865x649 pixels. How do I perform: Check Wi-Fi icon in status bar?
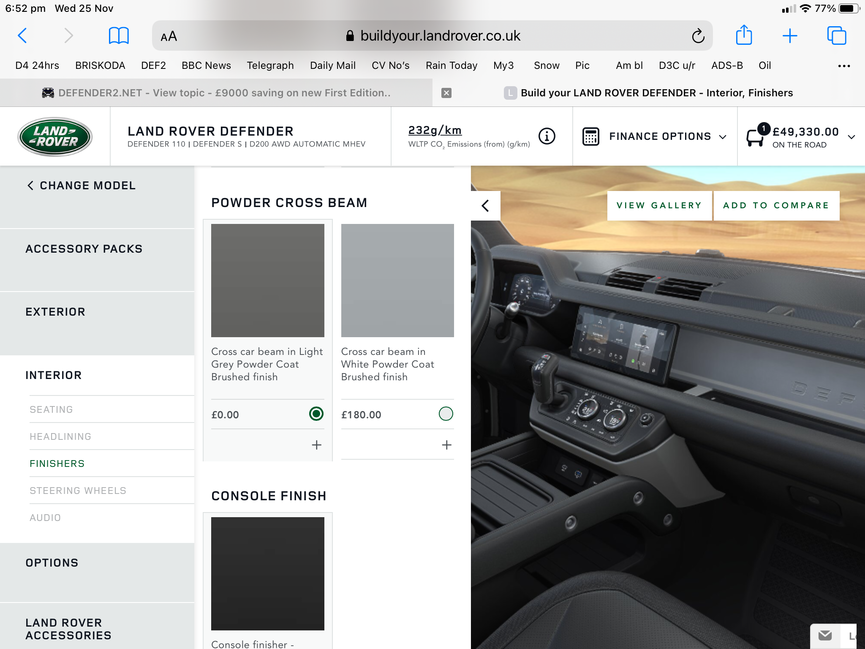[x=805, y=9]
